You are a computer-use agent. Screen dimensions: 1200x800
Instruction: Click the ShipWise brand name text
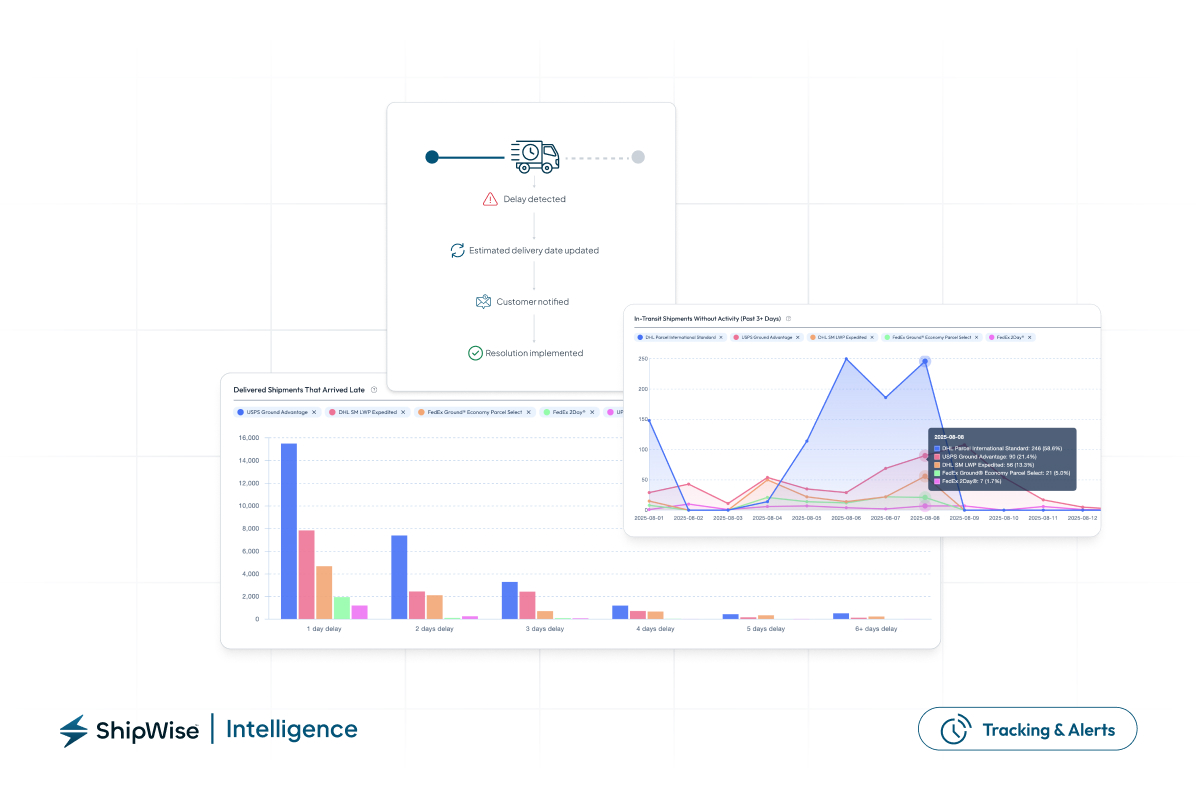click(x=148, y=731)
